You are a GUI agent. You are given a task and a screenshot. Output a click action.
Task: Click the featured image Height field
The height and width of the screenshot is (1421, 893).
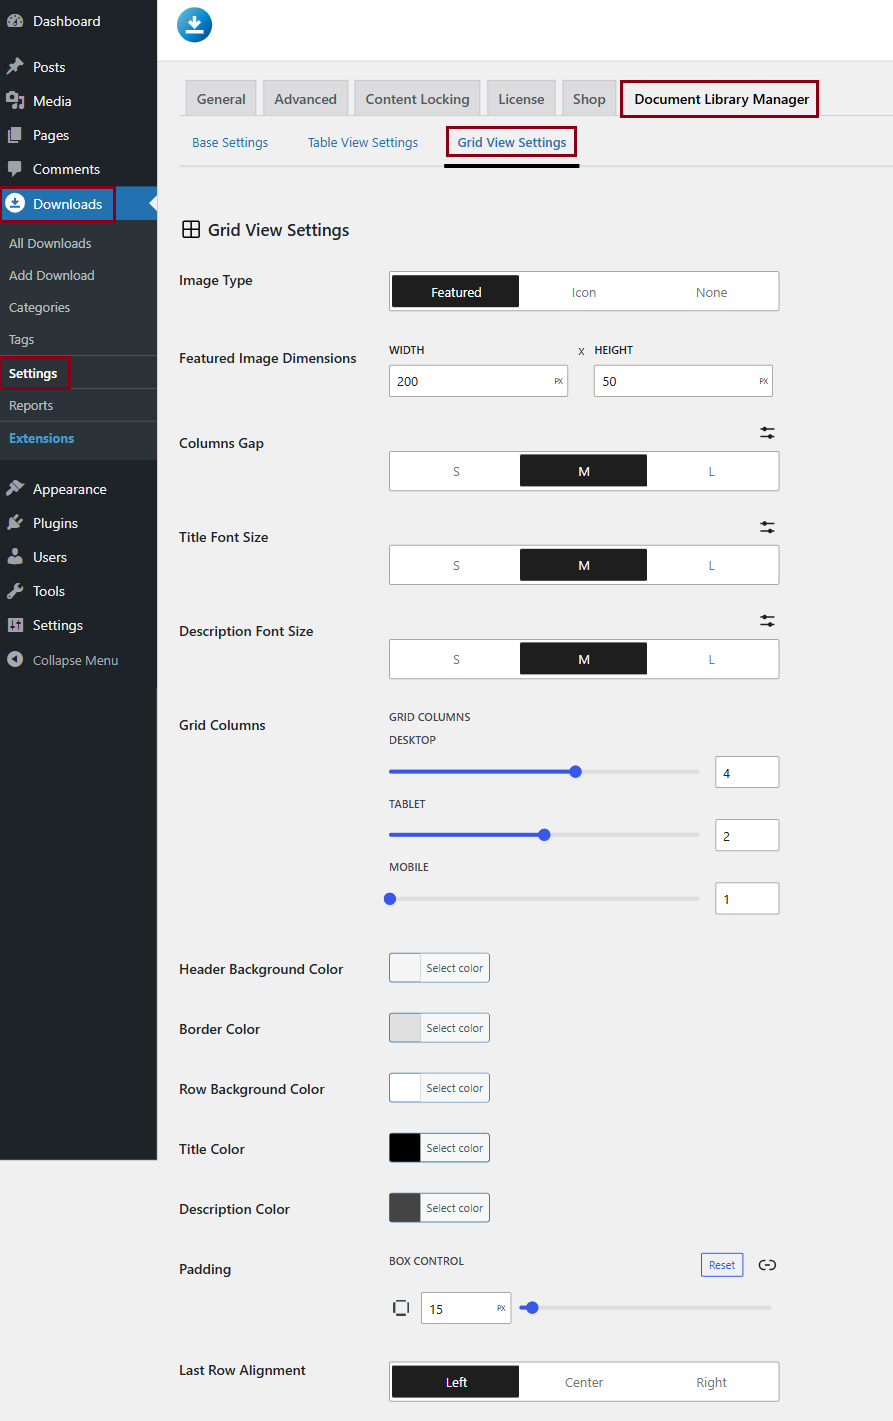pyautogui.click(x=683, y=381)
